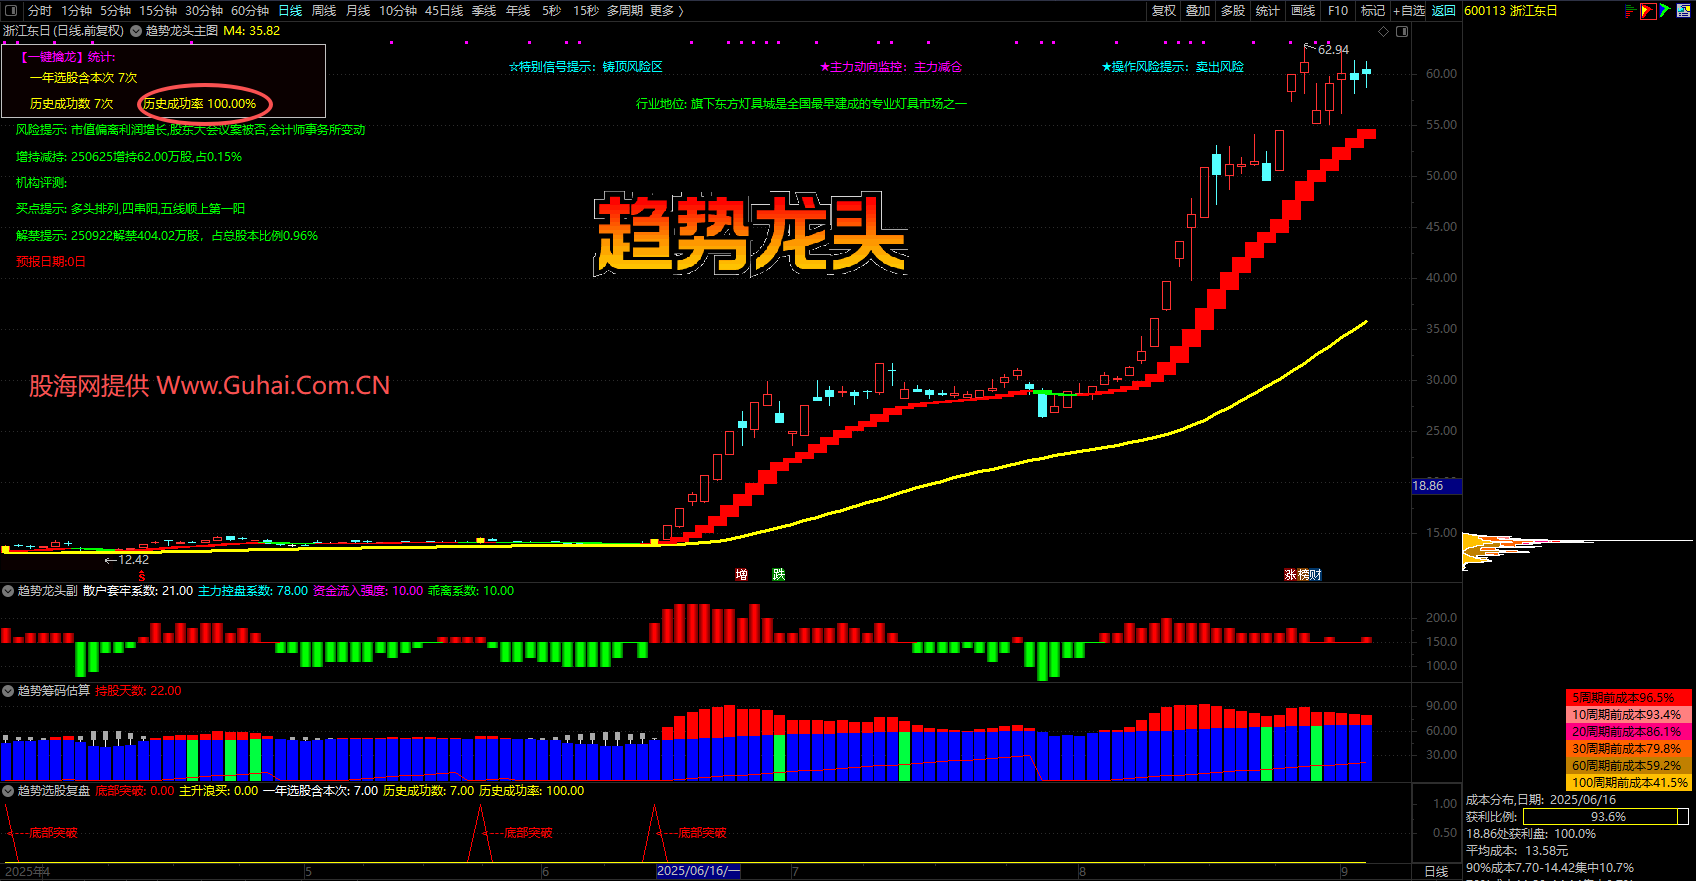Click the 涨 marker near bottom right
This screenshot has height=881, width=1696.
pos(1290,574)
